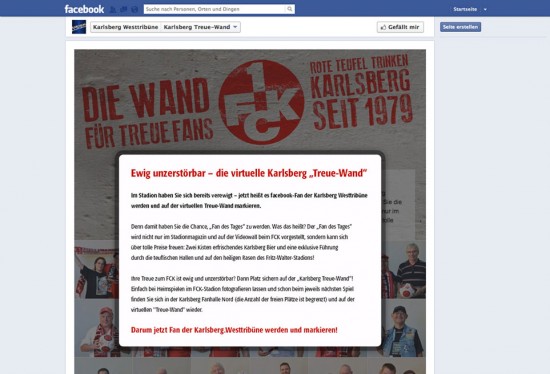Click the Facebook logo
This screenshot has height=374, width=550.
click(x=84, y=9)
